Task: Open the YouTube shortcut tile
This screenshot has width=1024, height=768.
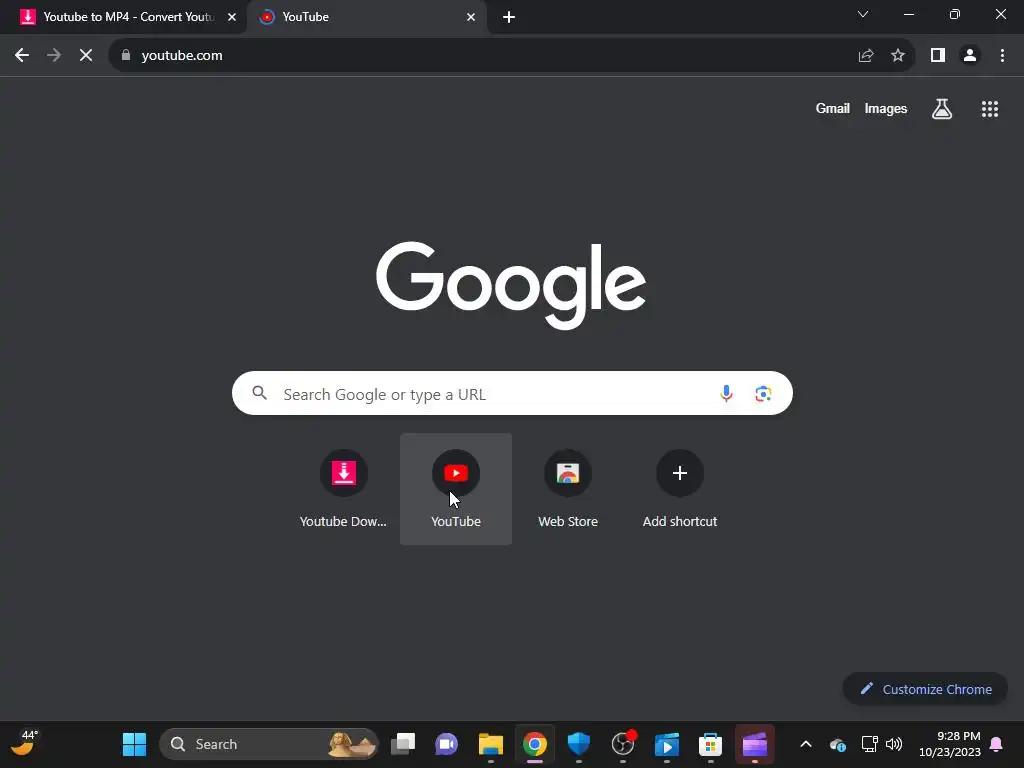Action: pos(456,488)
